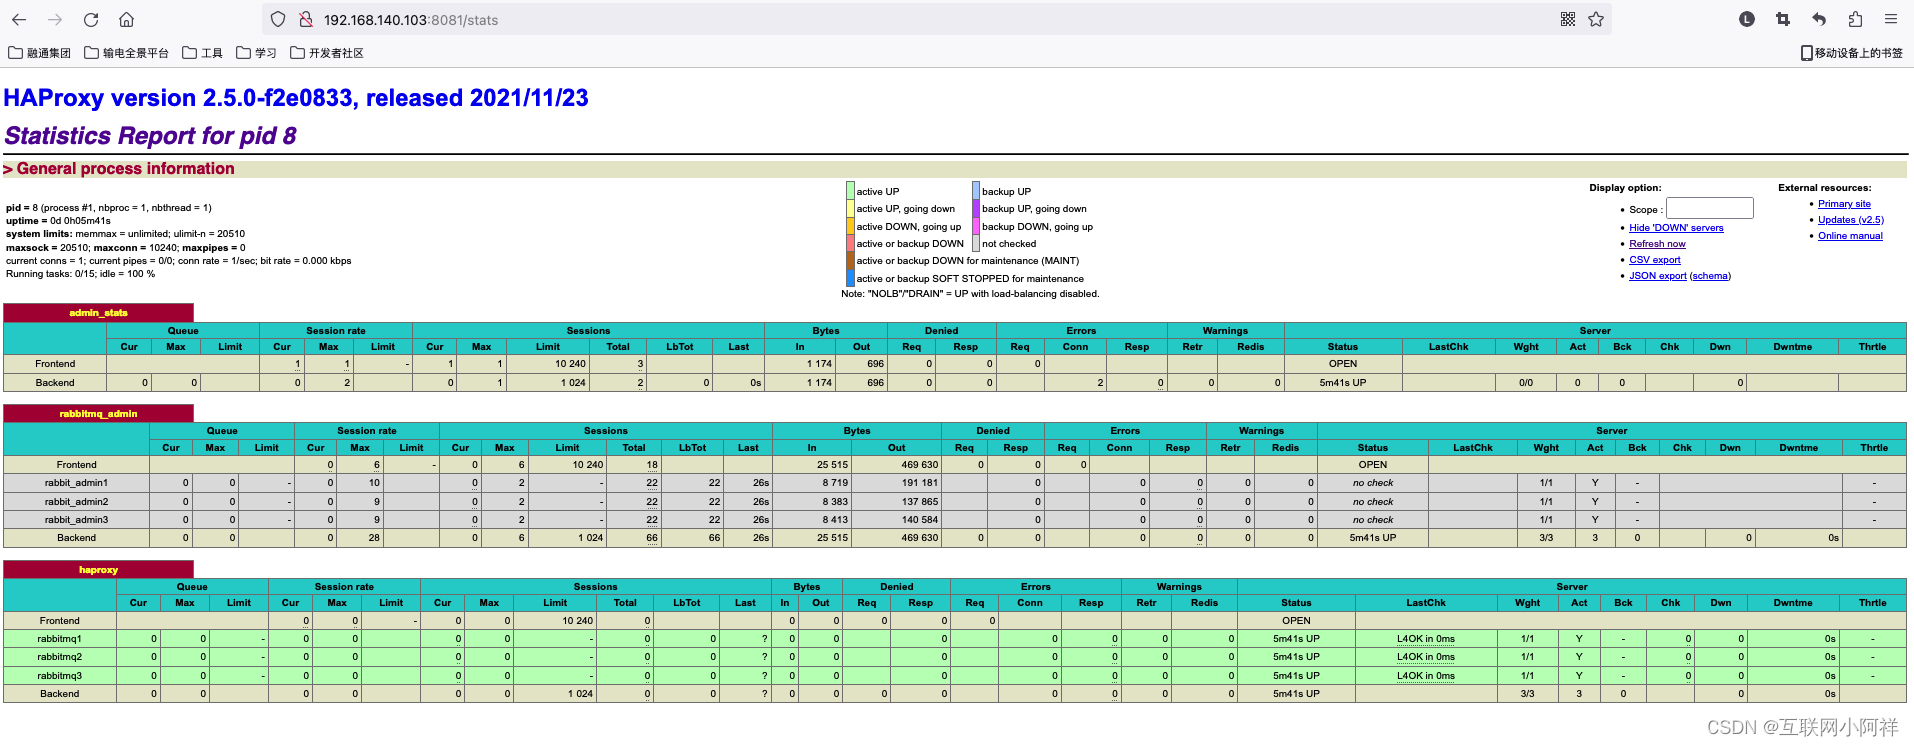Reload the stats page
This screenshot has width=1914, height=746.
(x=91, y=20)
